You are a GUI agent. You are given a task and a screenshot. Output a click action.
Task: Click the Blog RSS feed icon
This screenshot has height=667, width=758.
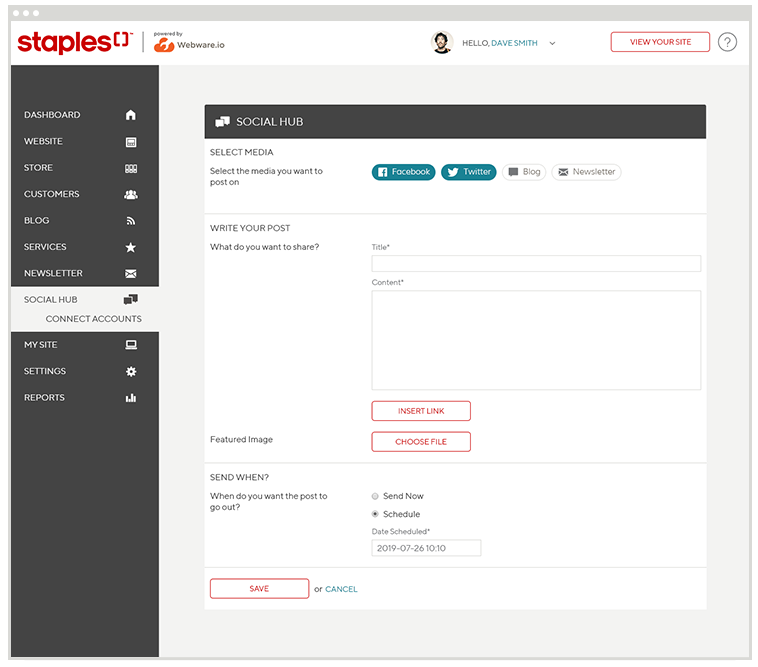131,221
